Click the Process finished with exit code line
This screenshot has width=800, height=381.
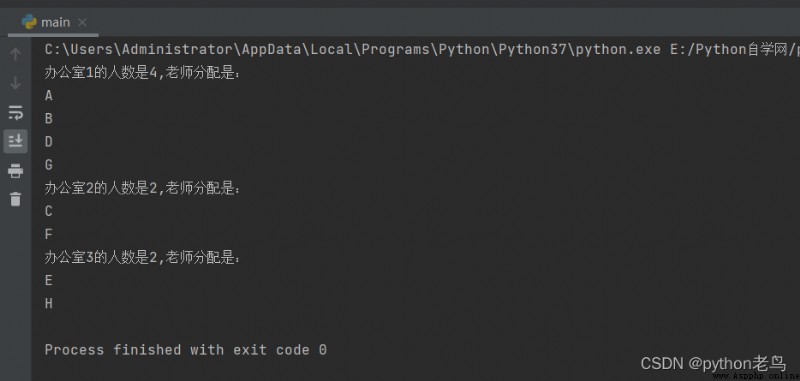tap(186, 350)
